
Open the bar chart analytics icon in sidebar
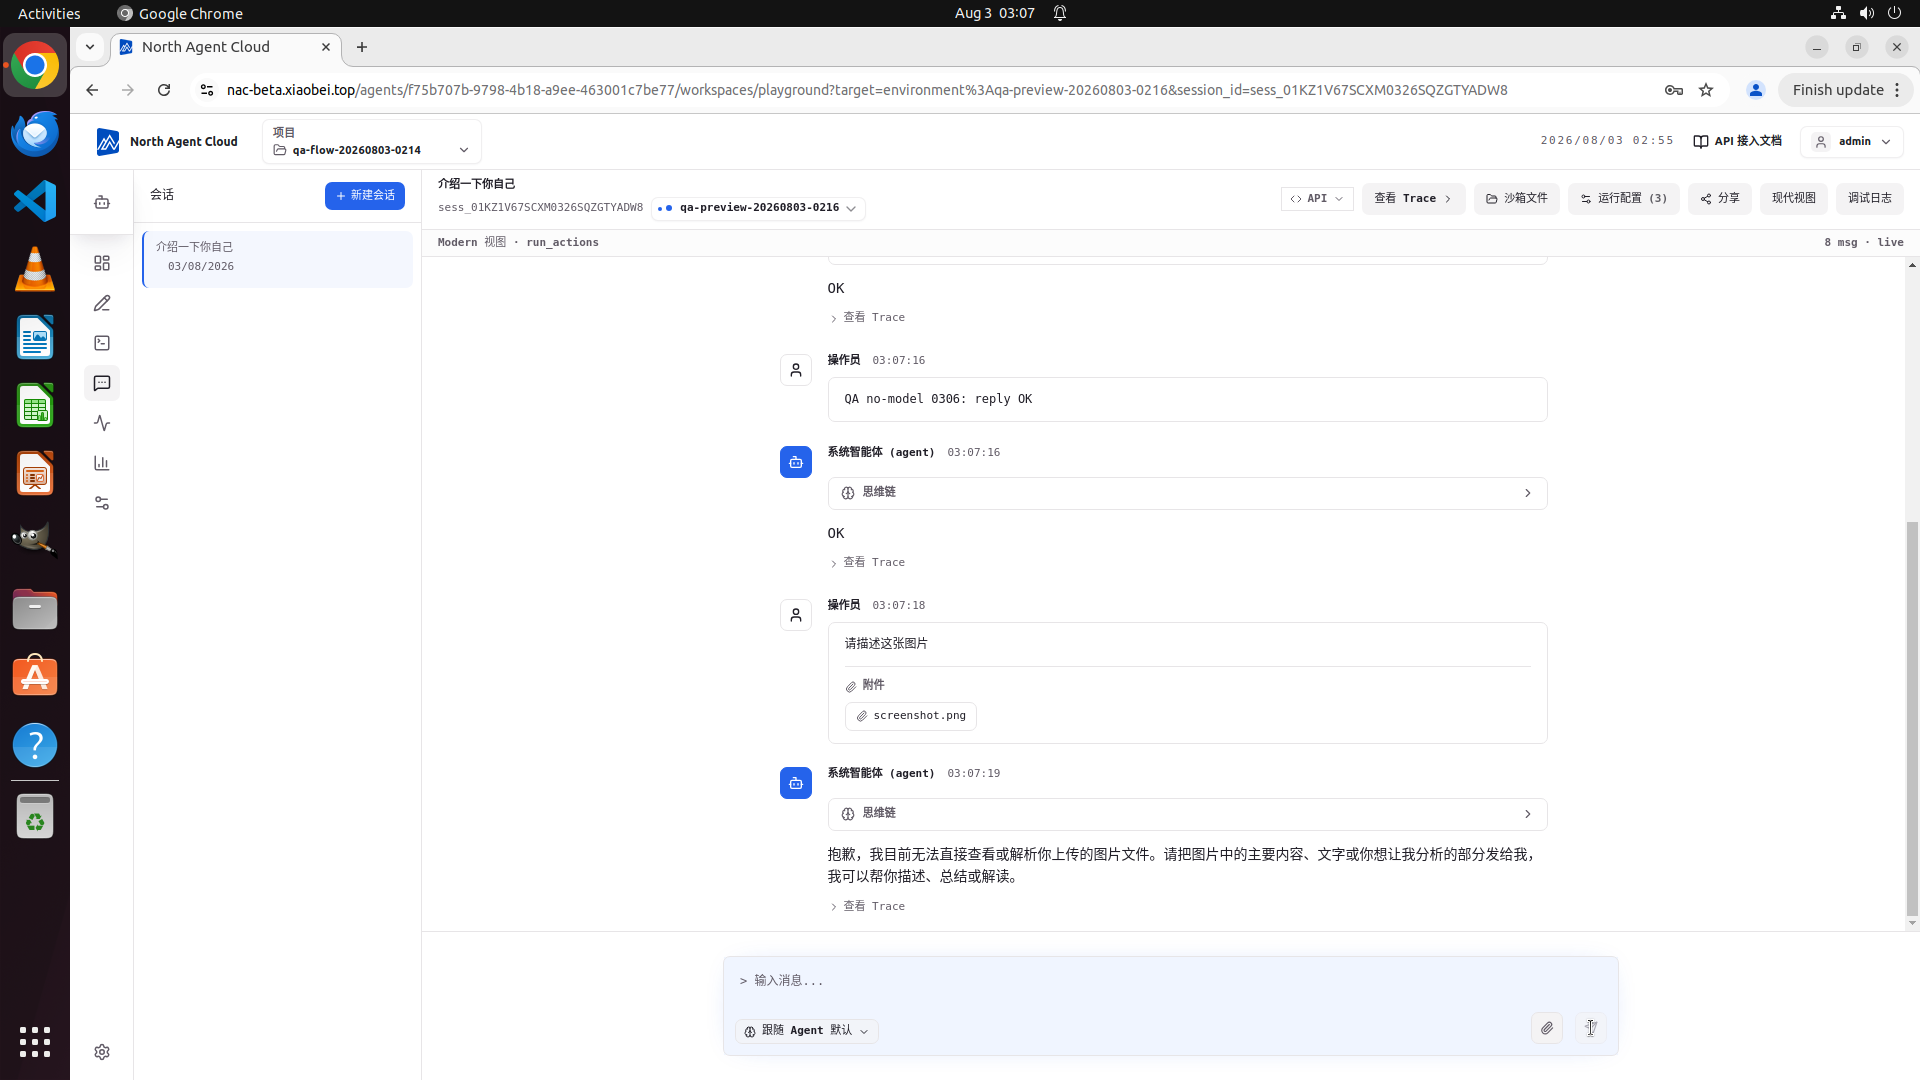click(102, 463)
